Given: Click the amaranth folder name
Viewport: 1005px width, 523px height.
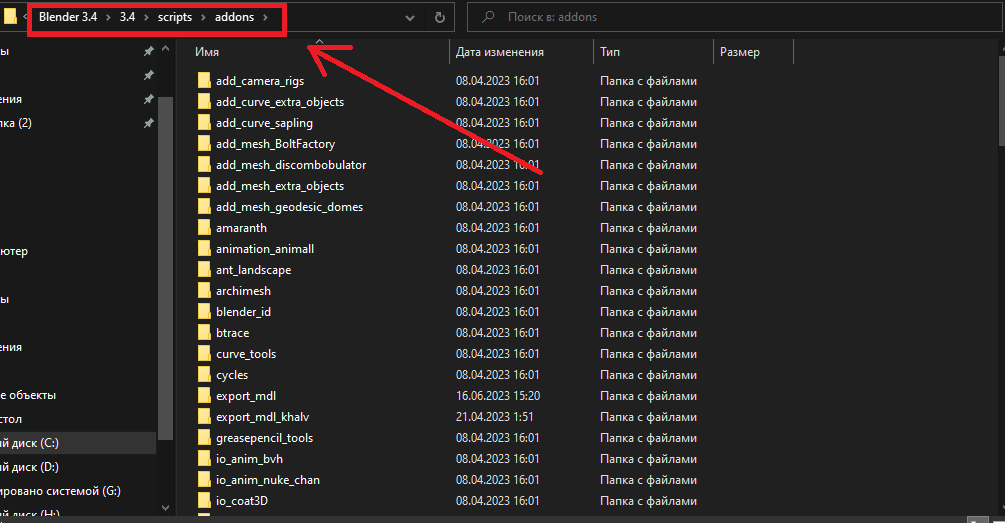Looking at the screenshot, I should tap(241, 228).
